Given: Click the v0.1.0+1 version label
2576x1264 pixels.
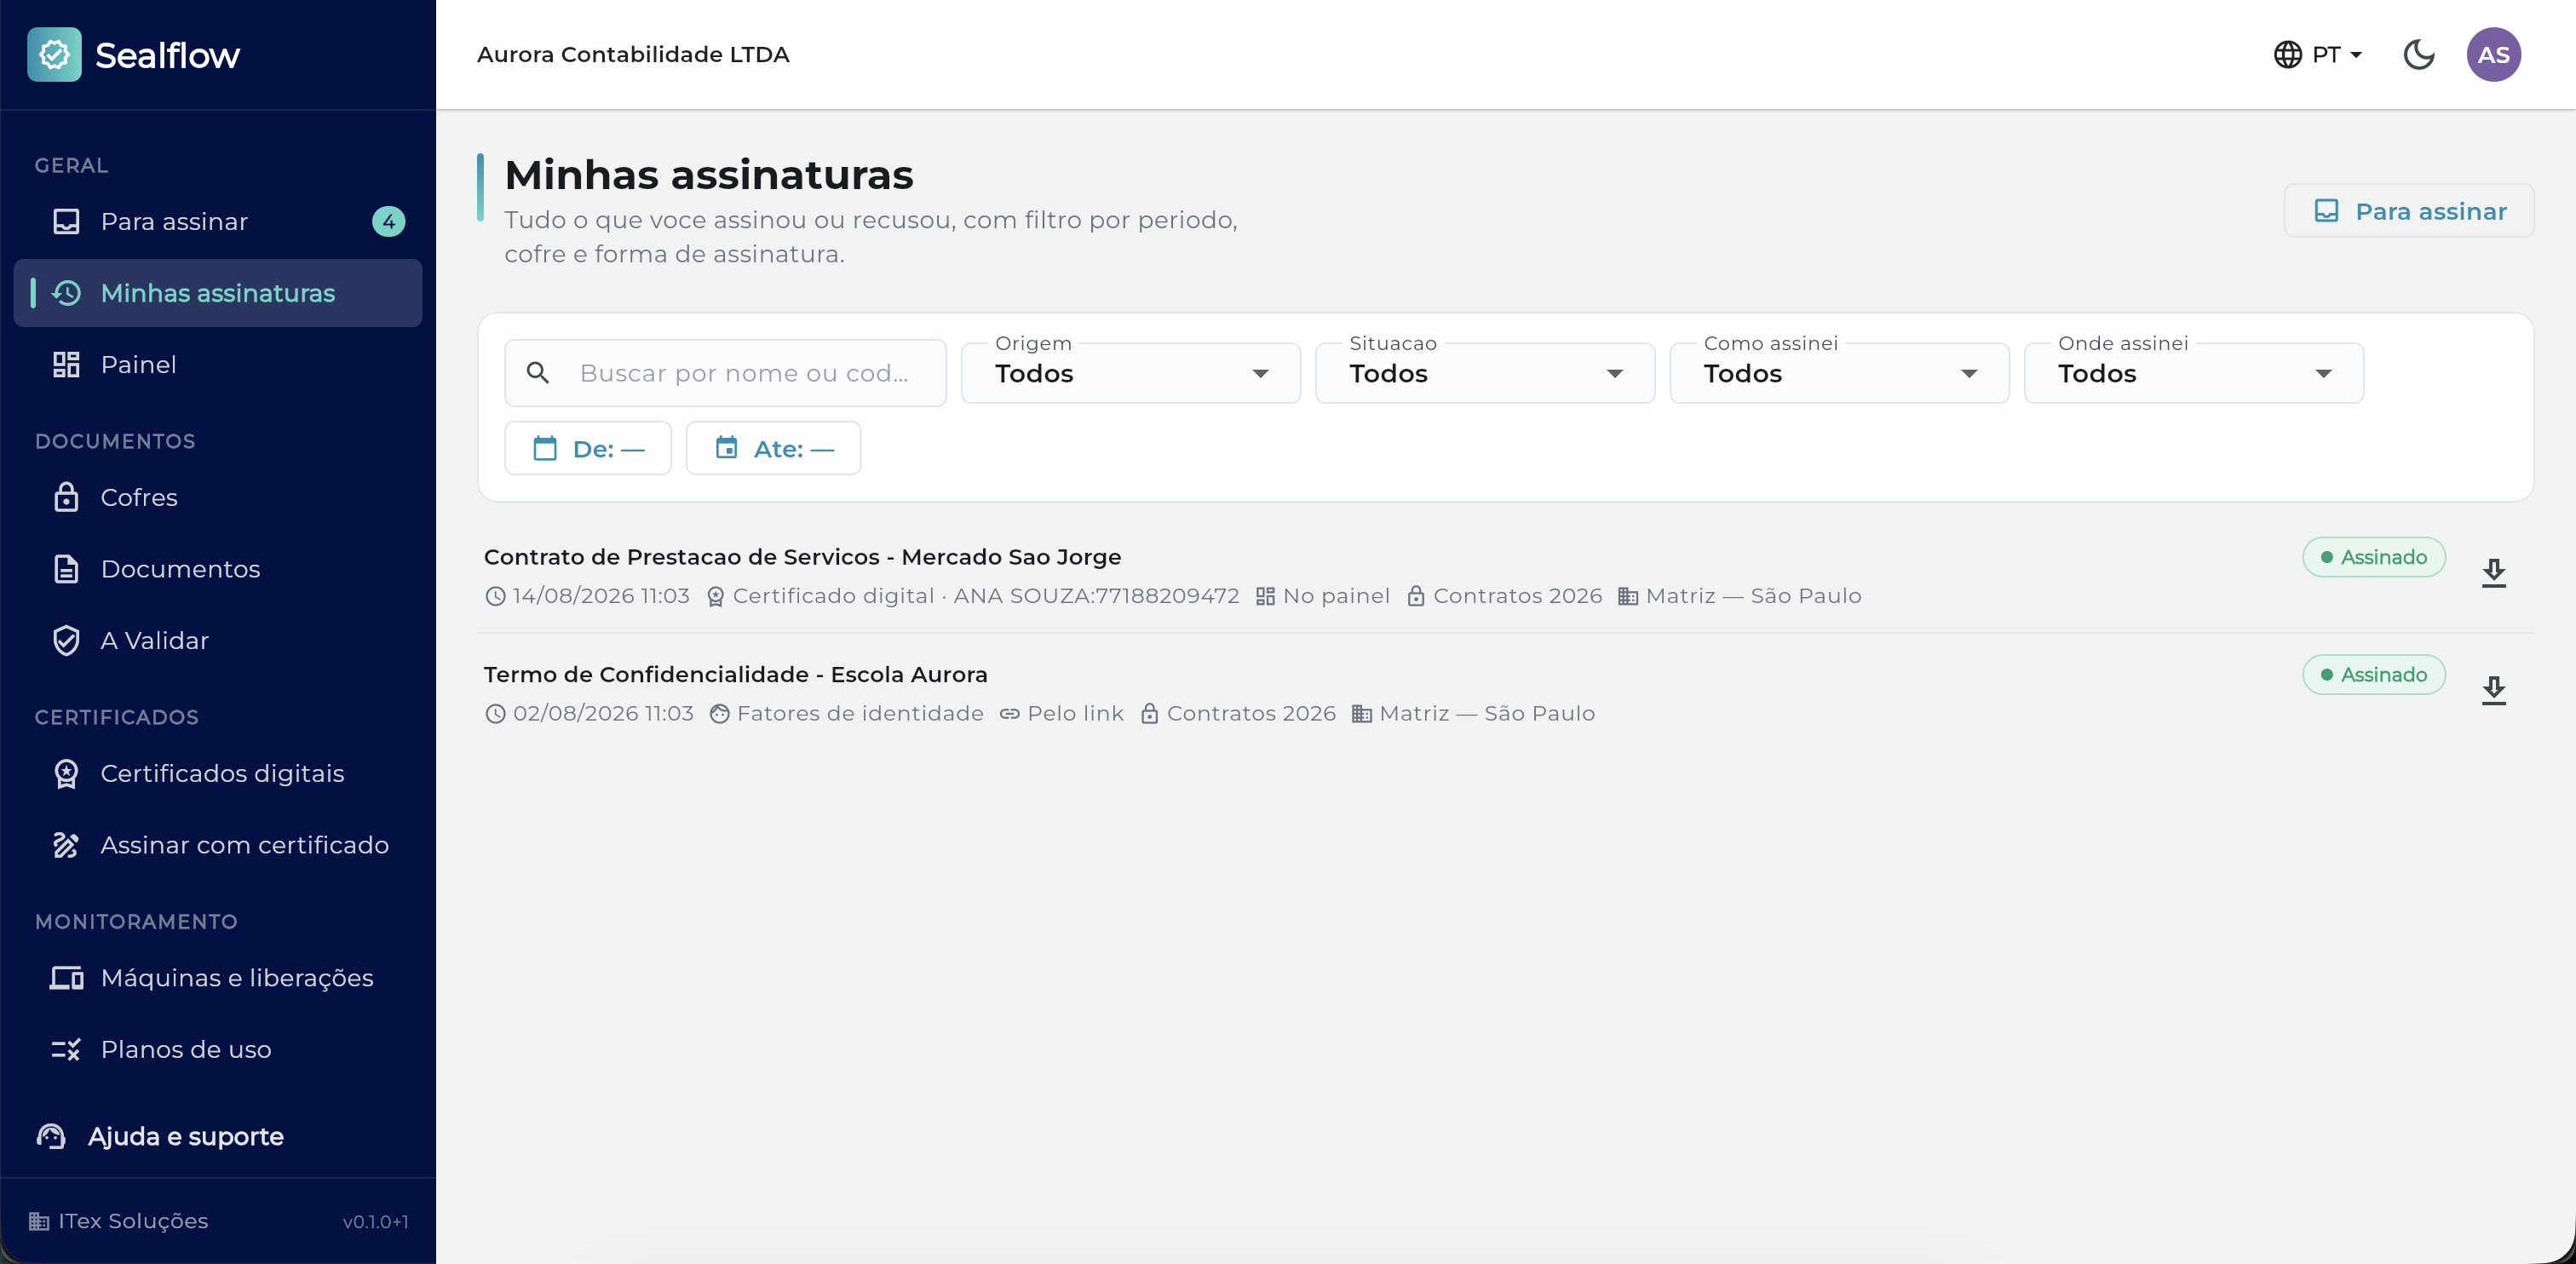Looking at the screenshot, I should [375, 1221].
